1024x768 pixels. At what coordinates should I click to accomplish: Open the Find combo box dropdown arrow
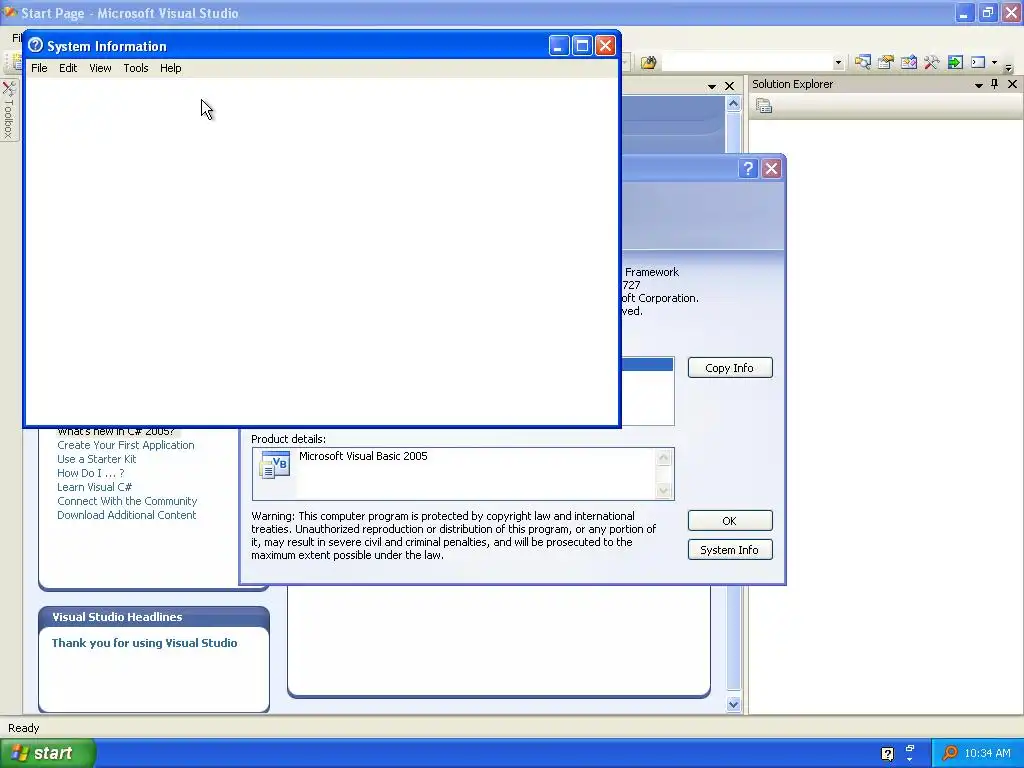[838, 63]
